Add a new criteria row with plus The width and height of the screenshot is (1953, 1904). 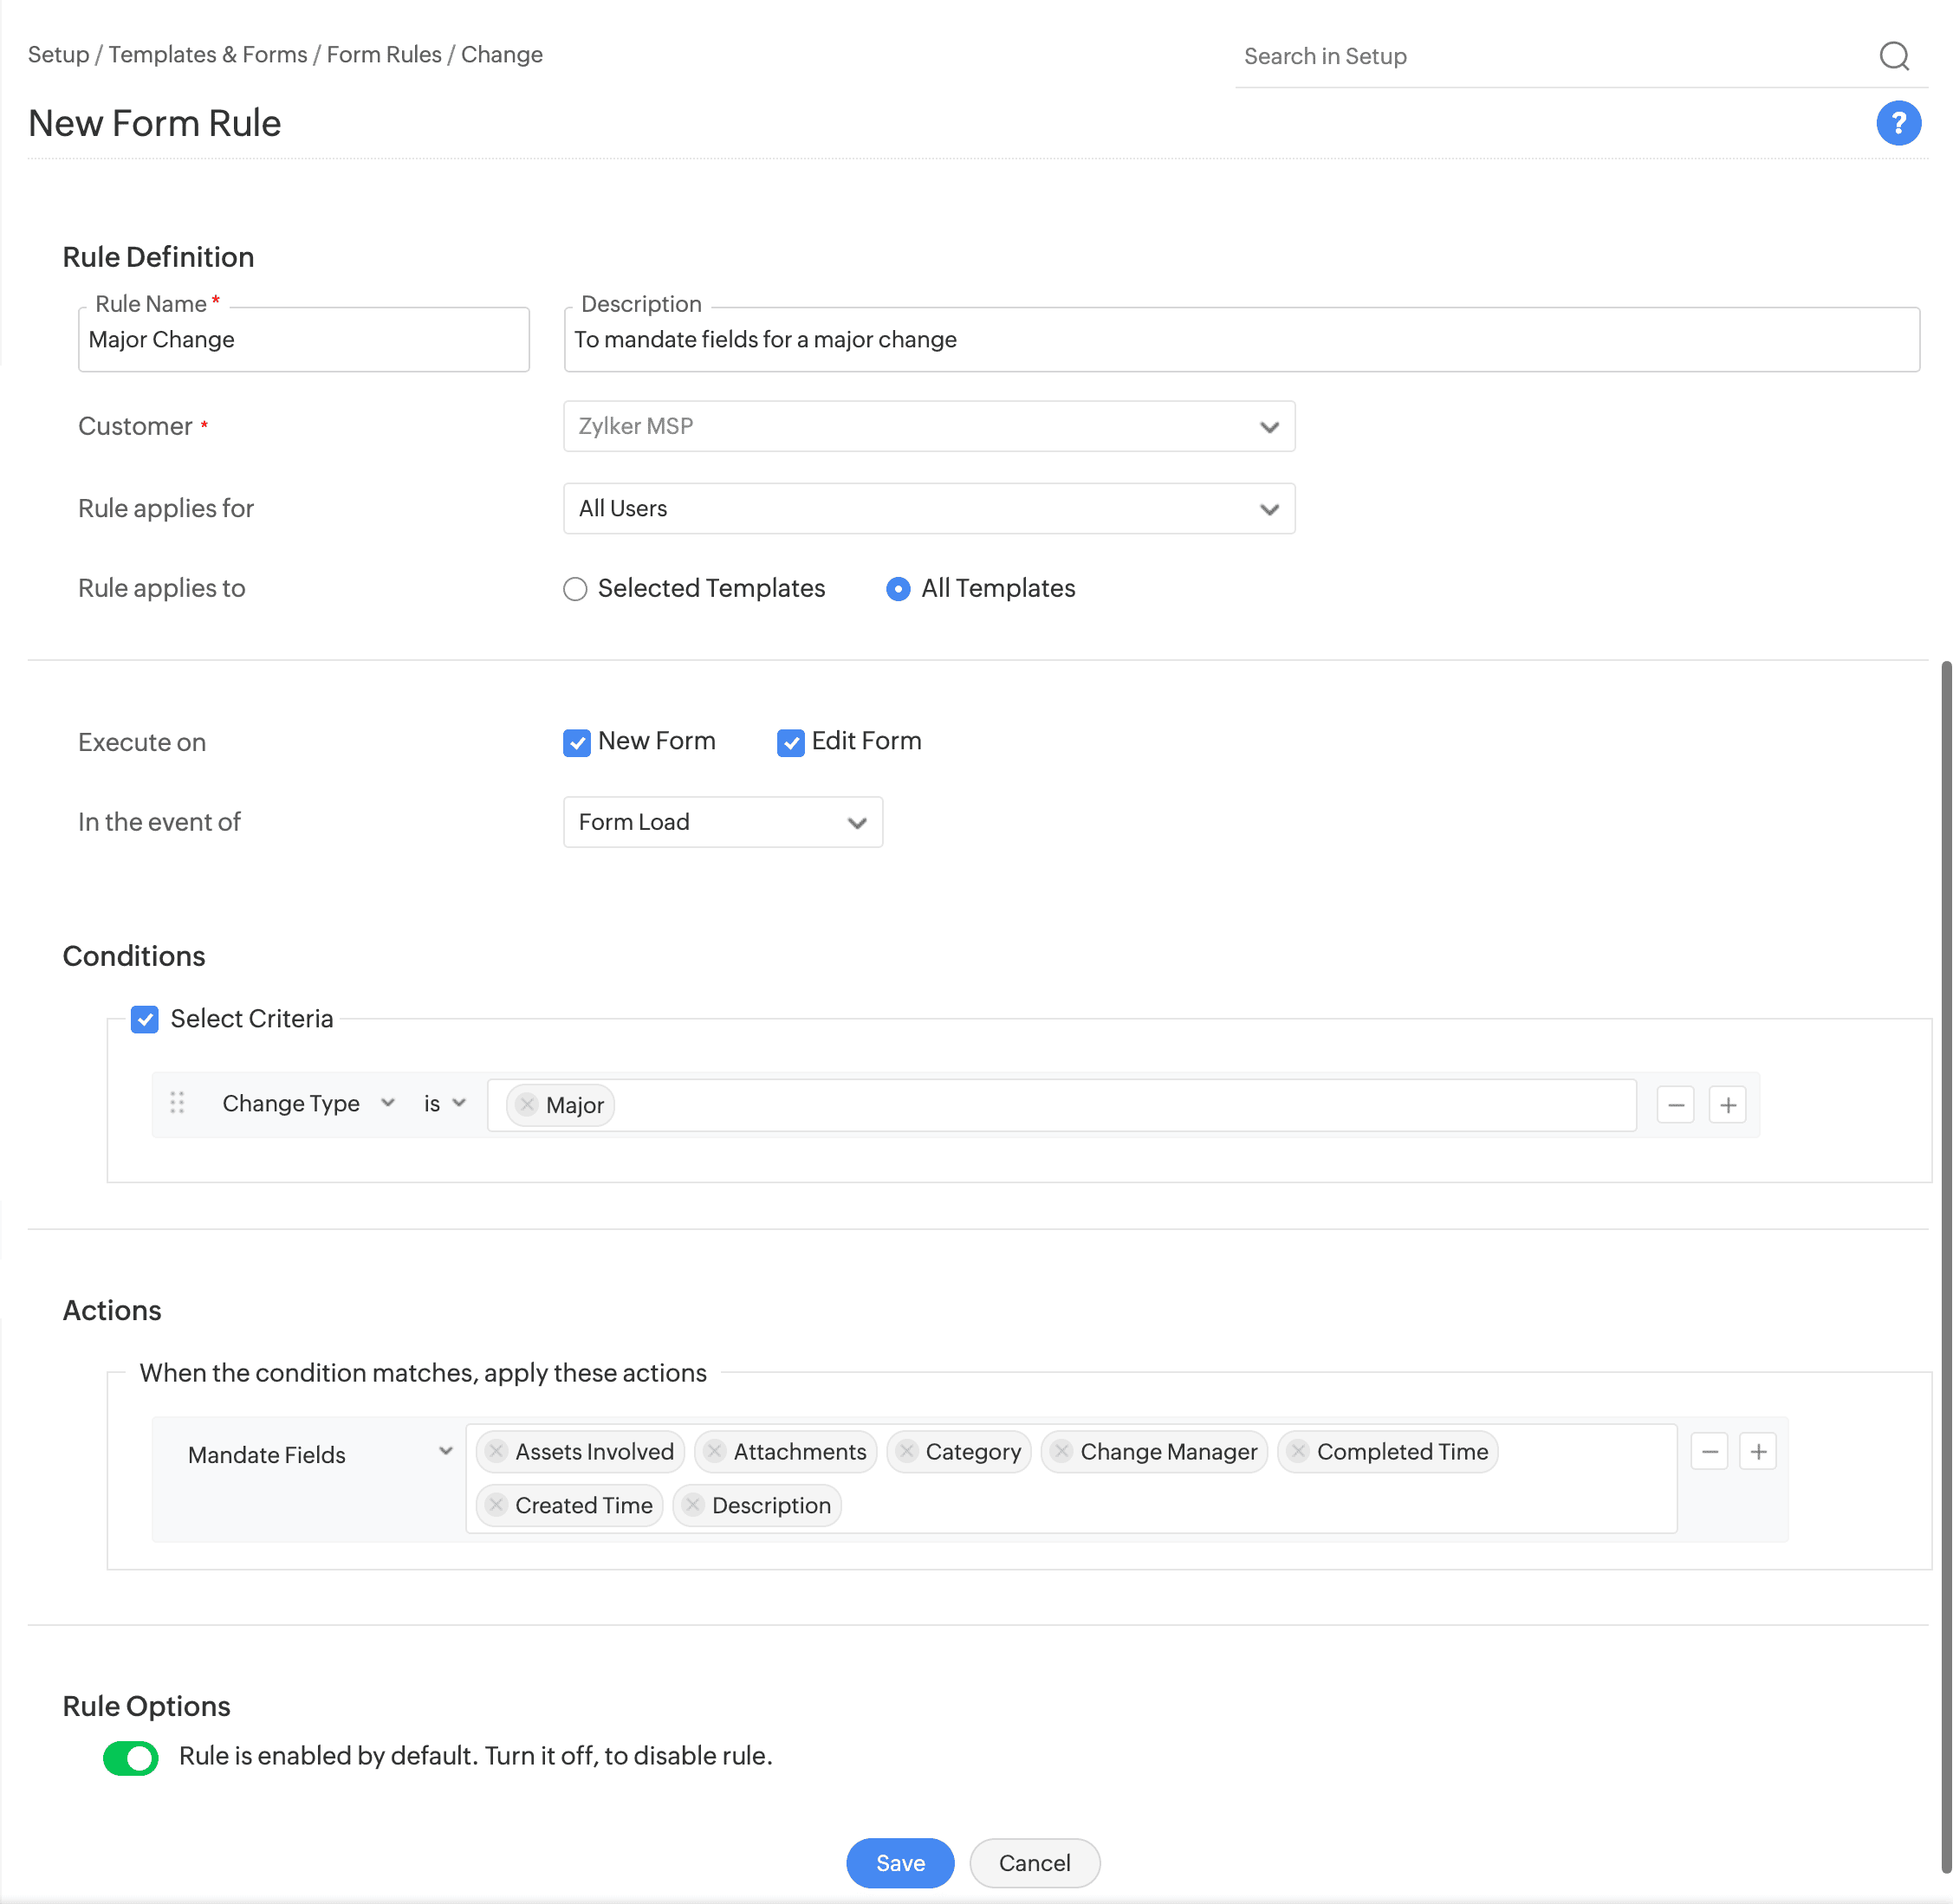1727,1104
